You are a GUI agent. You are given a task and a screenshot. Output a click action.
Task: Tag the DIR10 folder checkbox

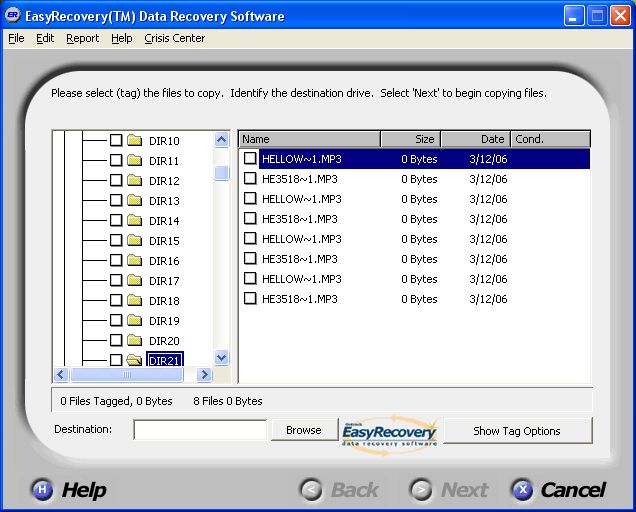pos(116,140)
